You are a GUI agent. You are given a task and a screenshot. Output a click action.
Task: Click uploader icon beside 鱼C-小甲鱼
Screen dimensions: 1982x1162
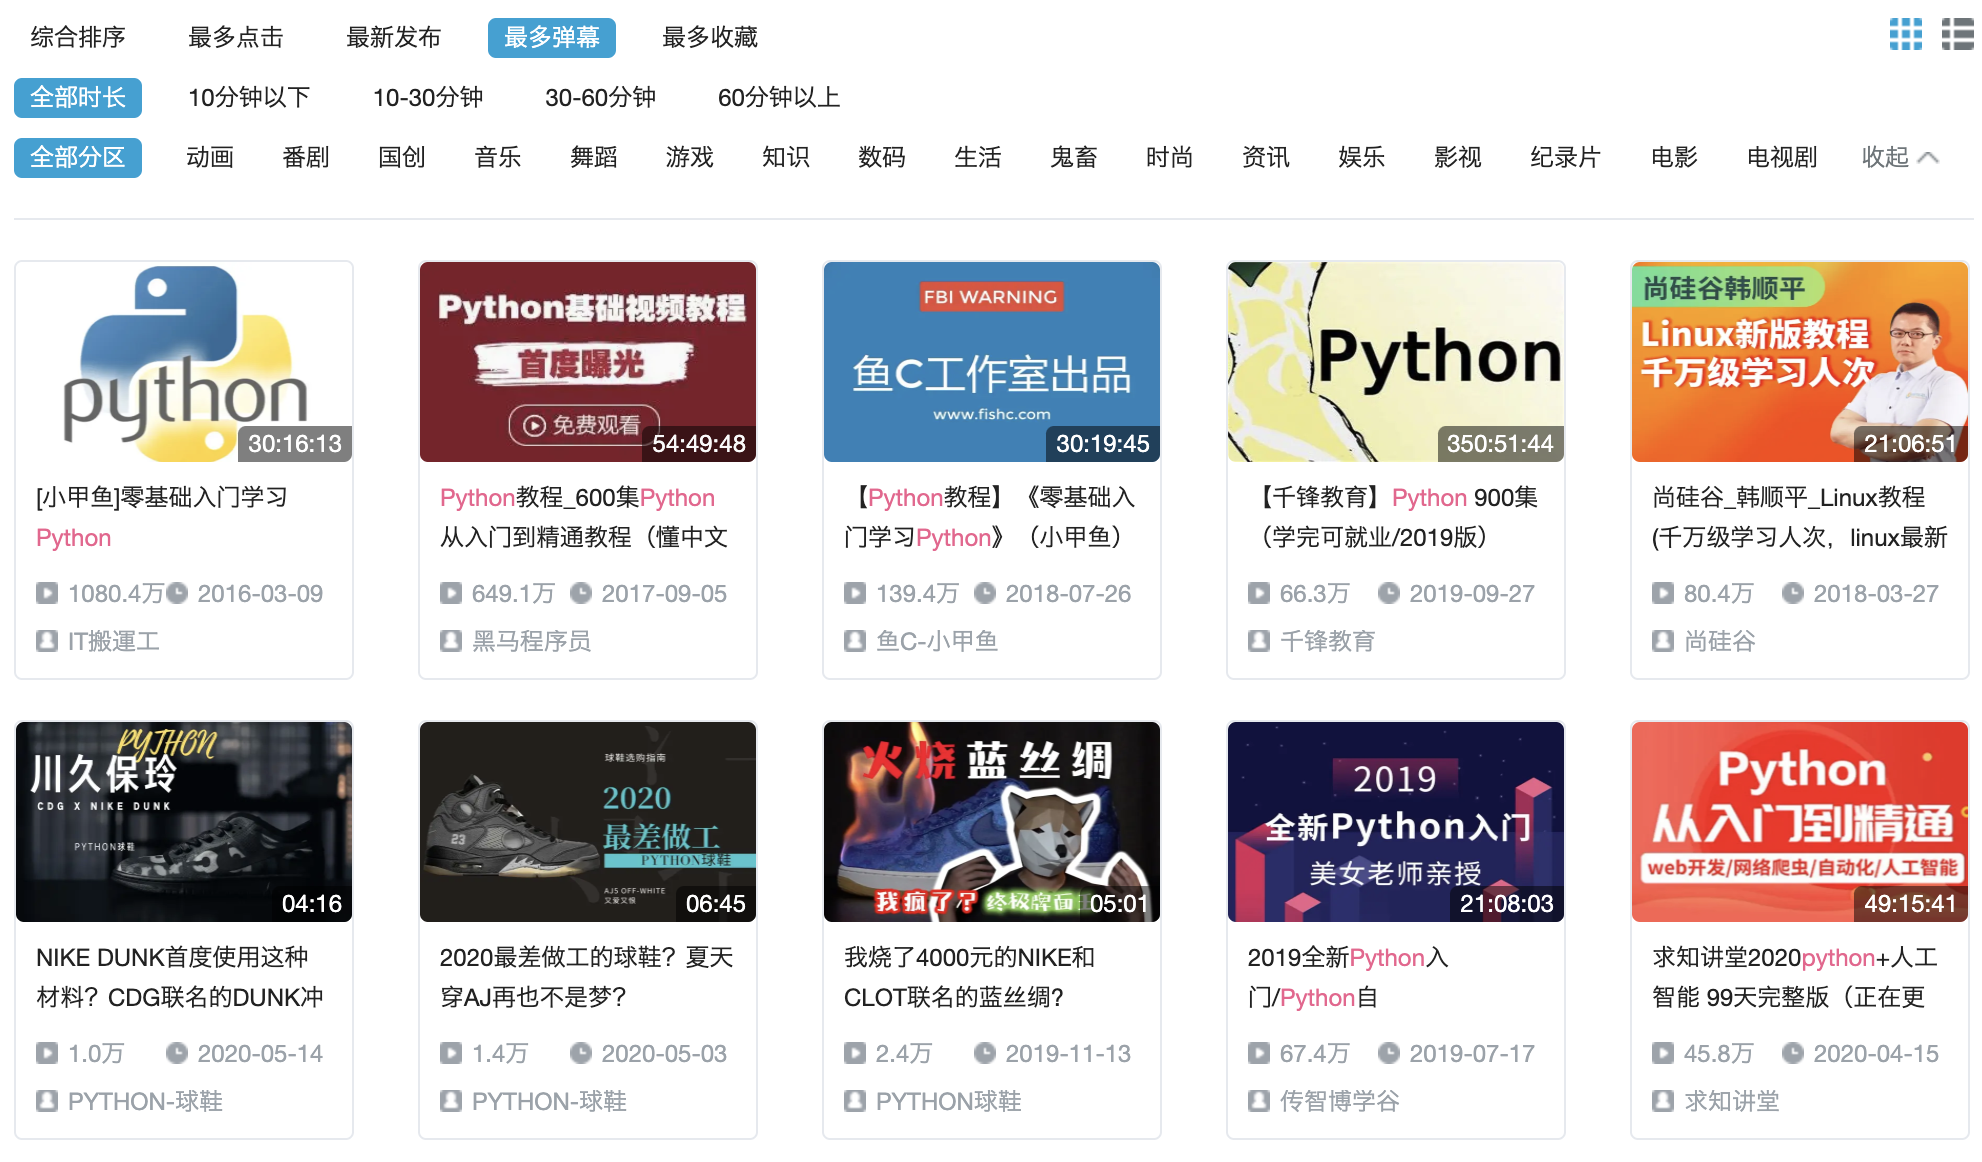[x=855, y=641]
